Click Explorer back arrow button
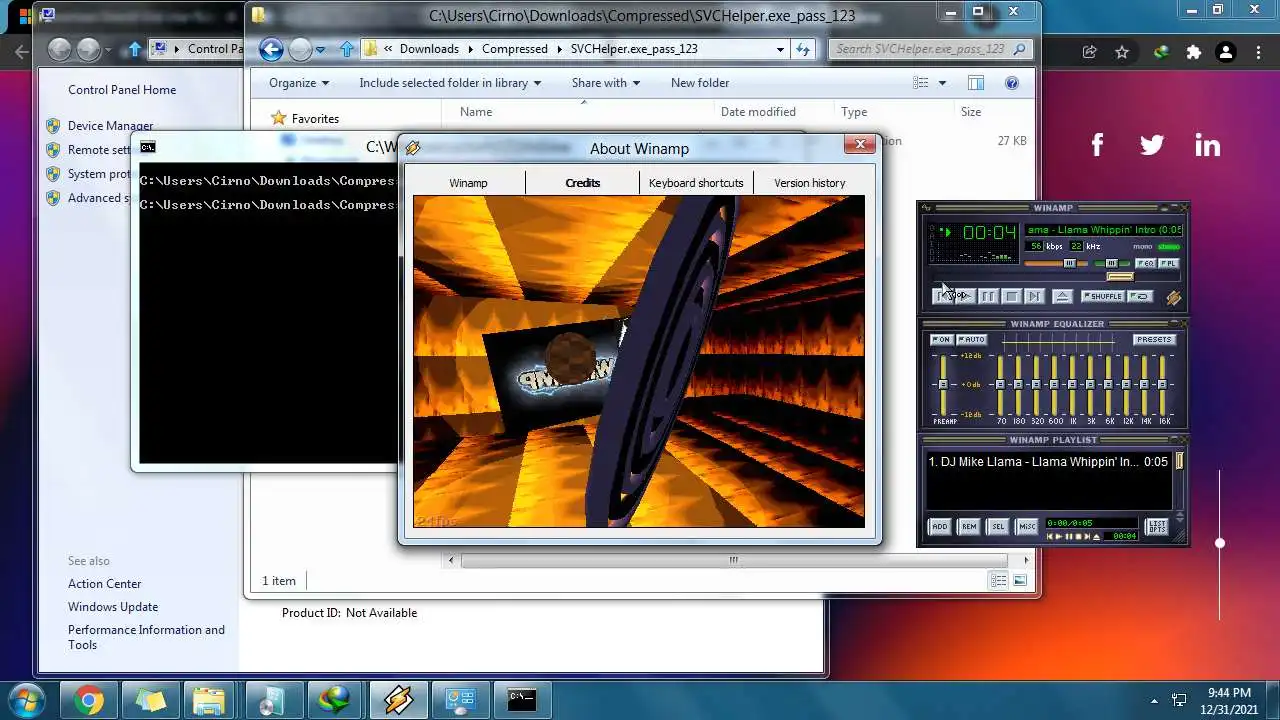The image size is (1280, 720). click(x=271, y=48)
